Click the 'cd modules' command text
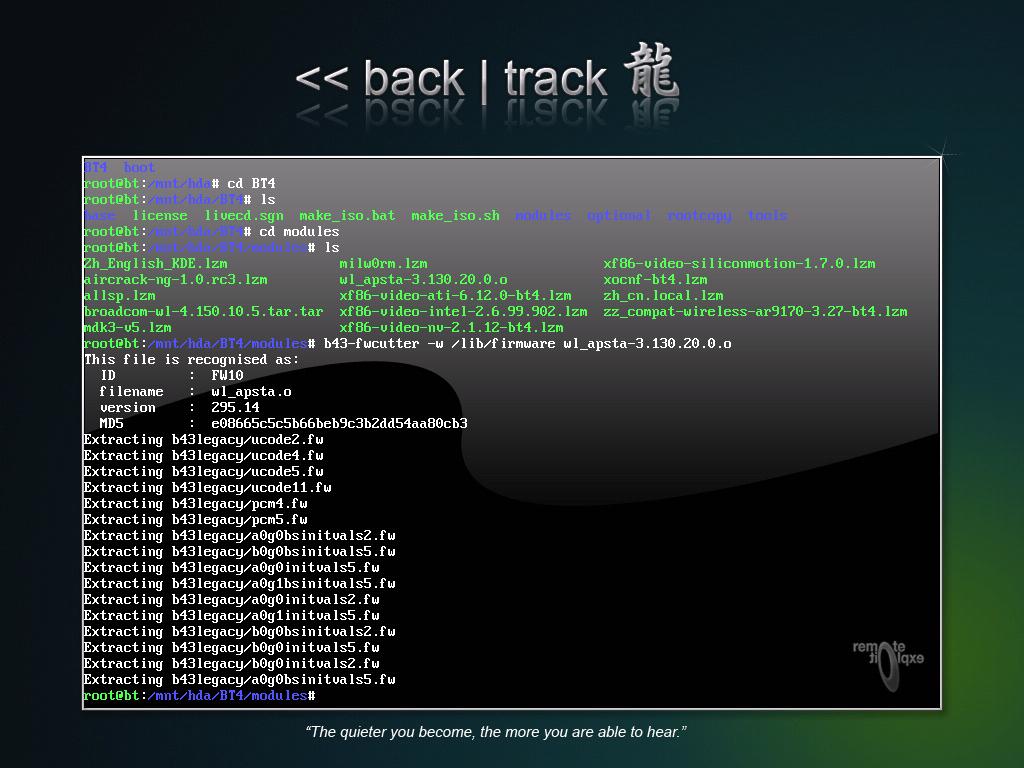The width and height of the screenshot is (1024, 768). [299, 232]
